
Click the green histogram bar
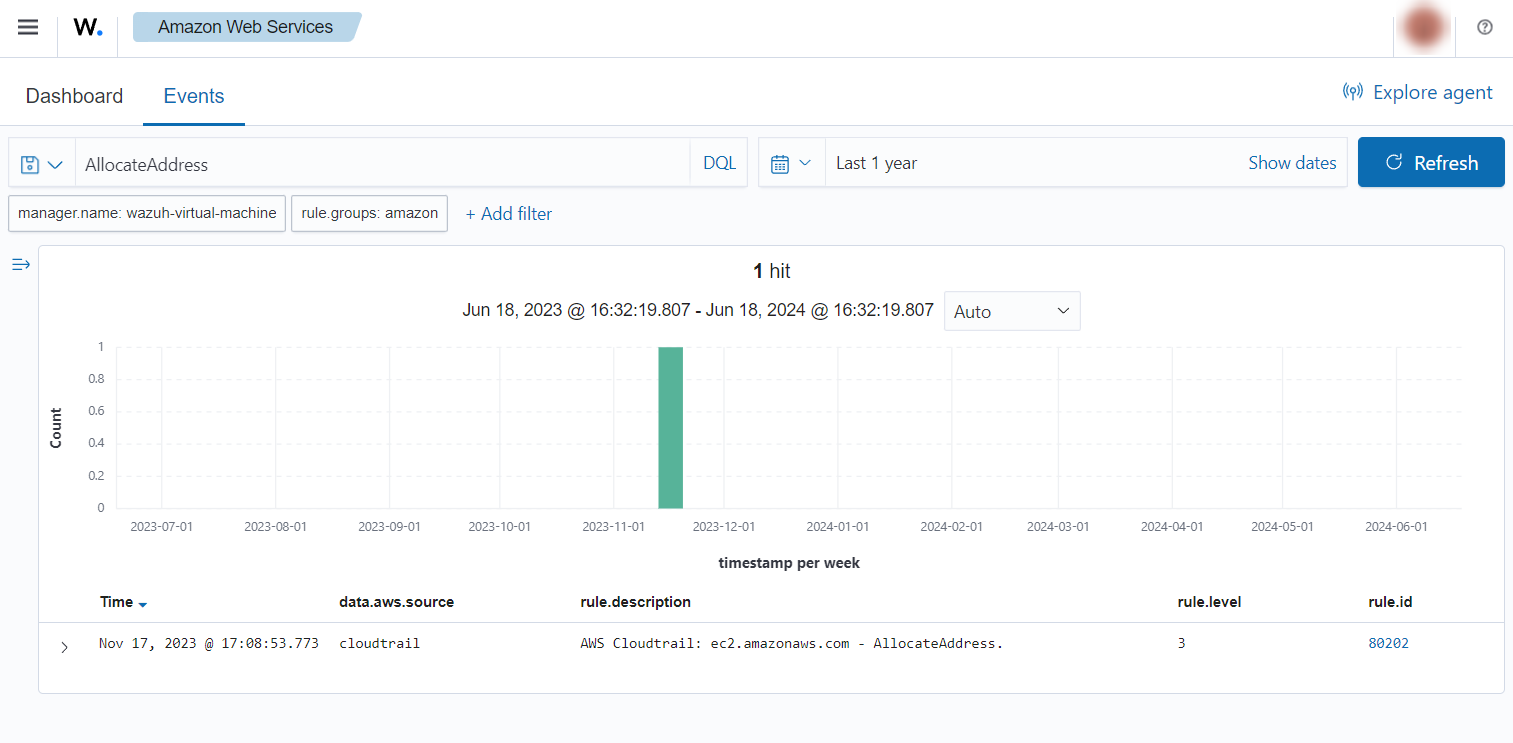[670, 428]
